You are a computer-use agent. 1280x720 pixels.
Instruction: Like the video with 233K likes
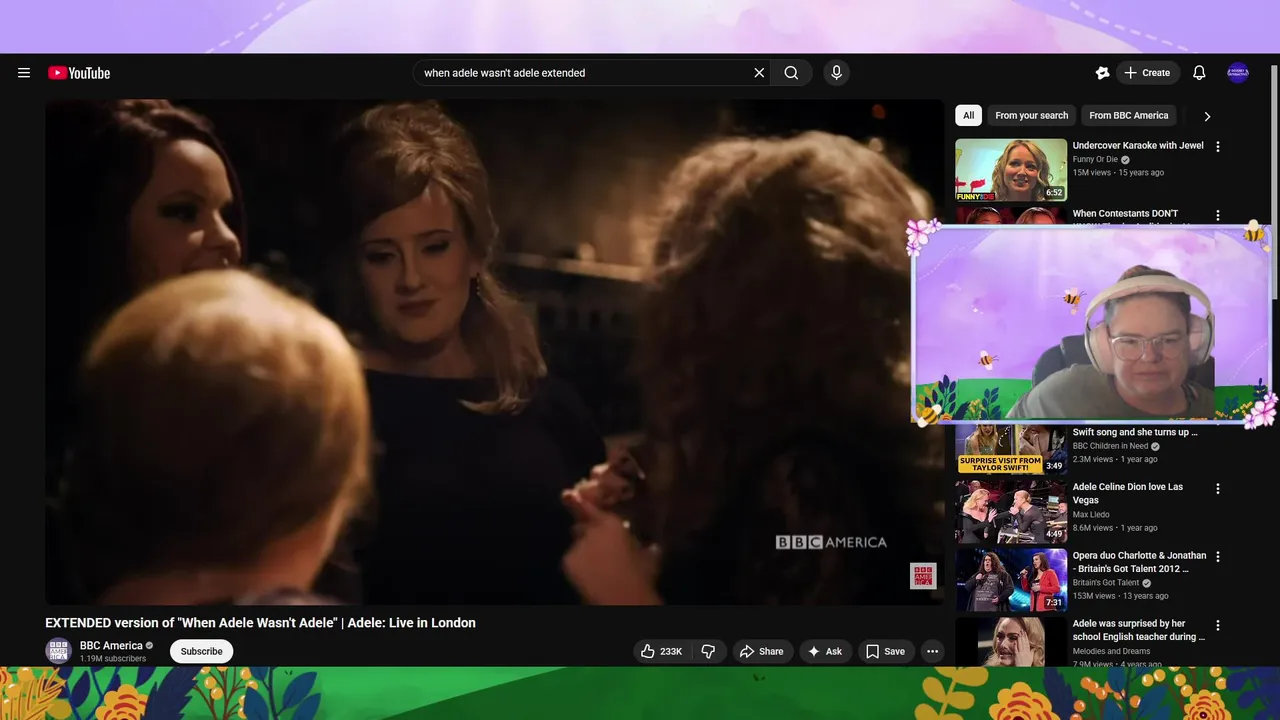pos(662,651)
